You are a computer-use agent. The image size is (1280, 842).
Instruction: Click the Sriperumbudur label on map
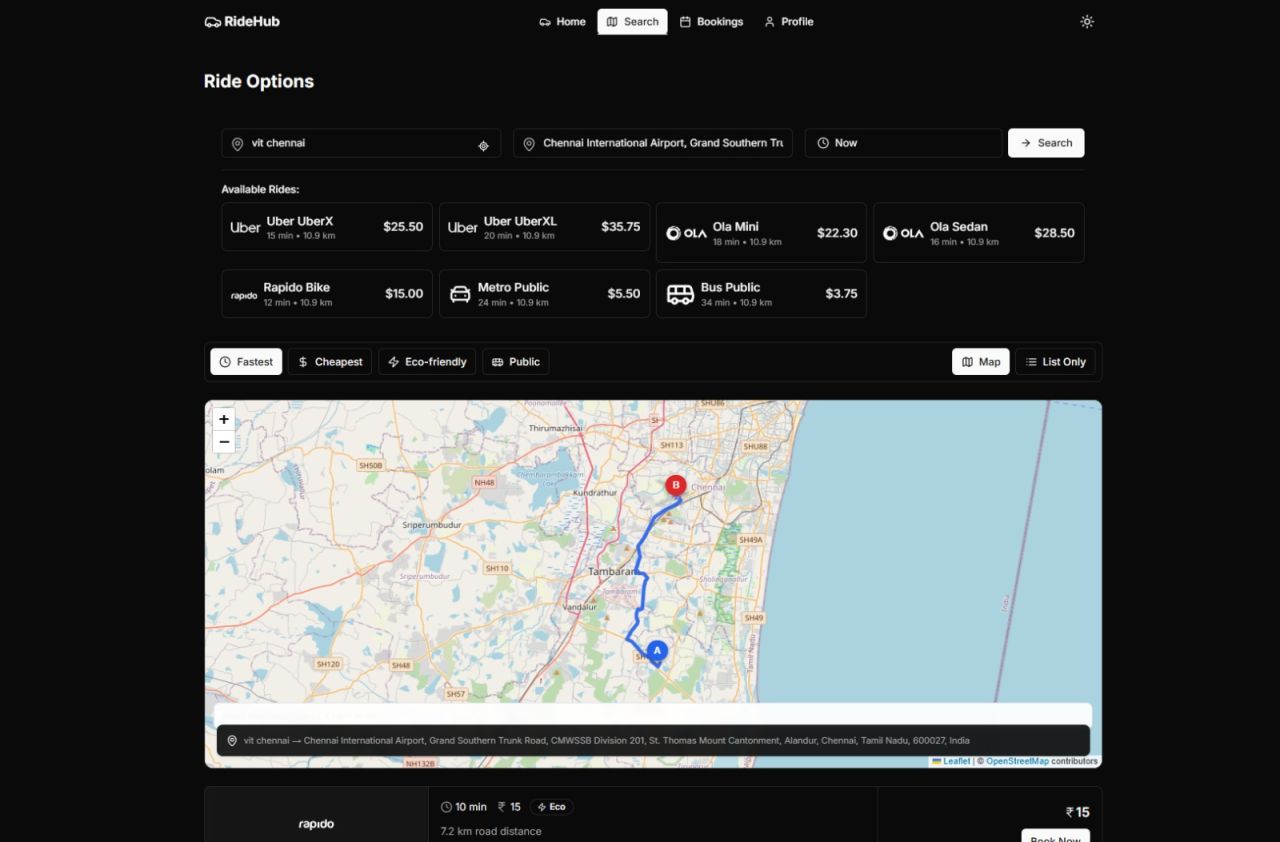(432, 525)
